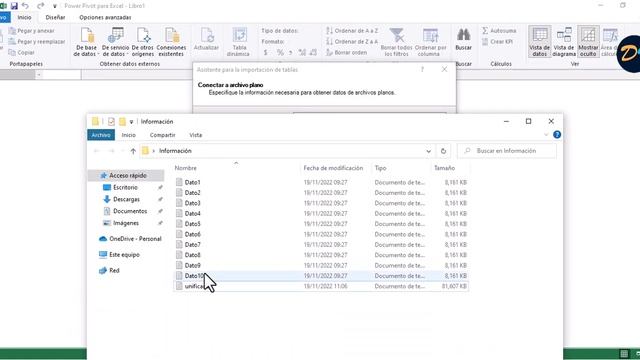Select the Dato7 file
This screenshot has width=640, height=360.
tap(321, 245)
